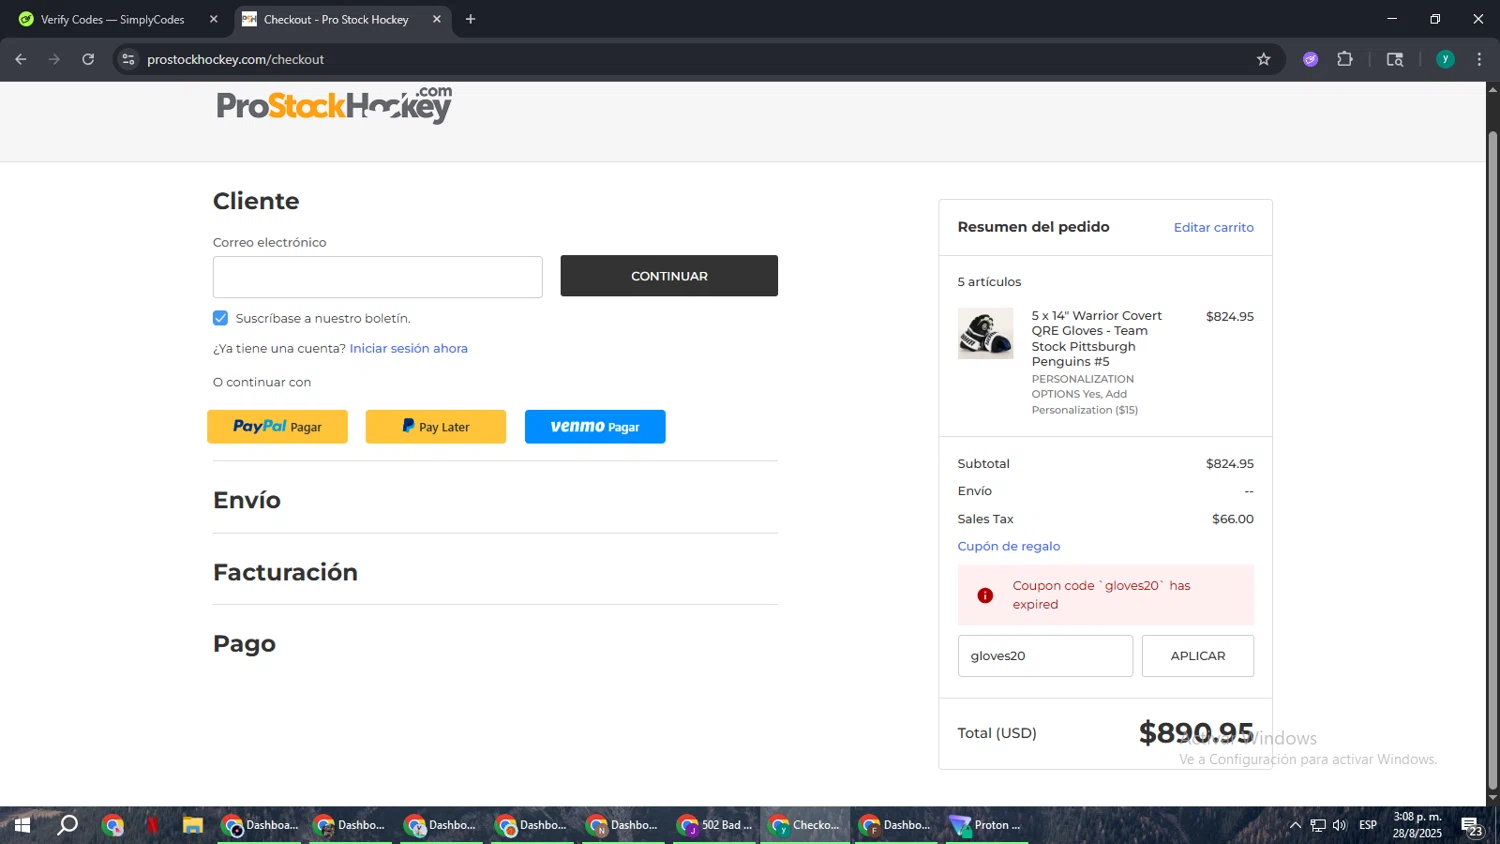The height and width of the screenshot is (844, 1500).
Task: View site information icon in the address bar
Action: (128, 59)
